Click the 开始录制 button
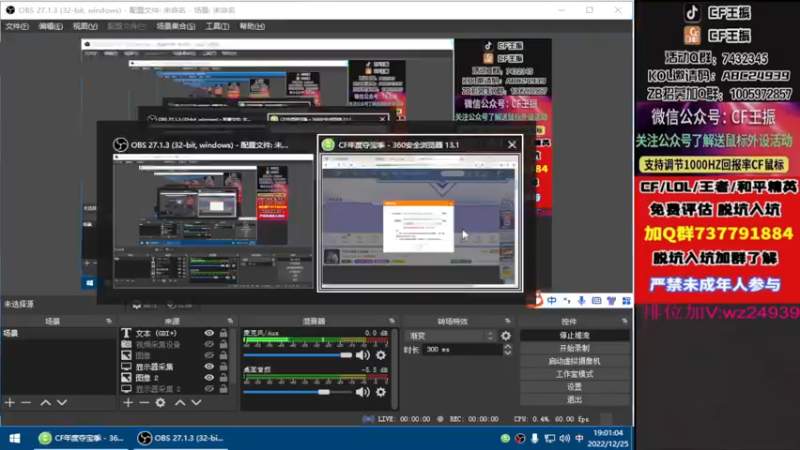The width and height of the screenshot is (800, 450). pyautogui.click(x=574, y=348)
